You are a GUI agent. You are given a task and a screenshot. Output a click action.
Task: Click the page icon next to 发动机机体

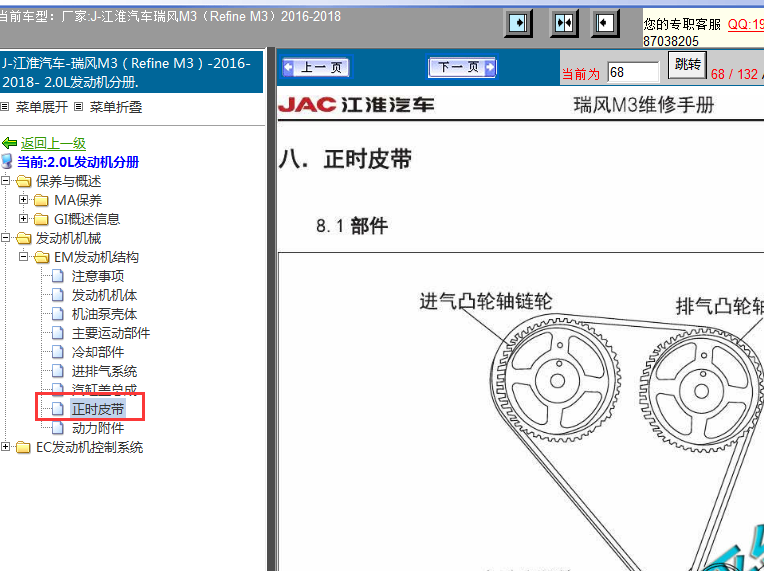point(58,295)
